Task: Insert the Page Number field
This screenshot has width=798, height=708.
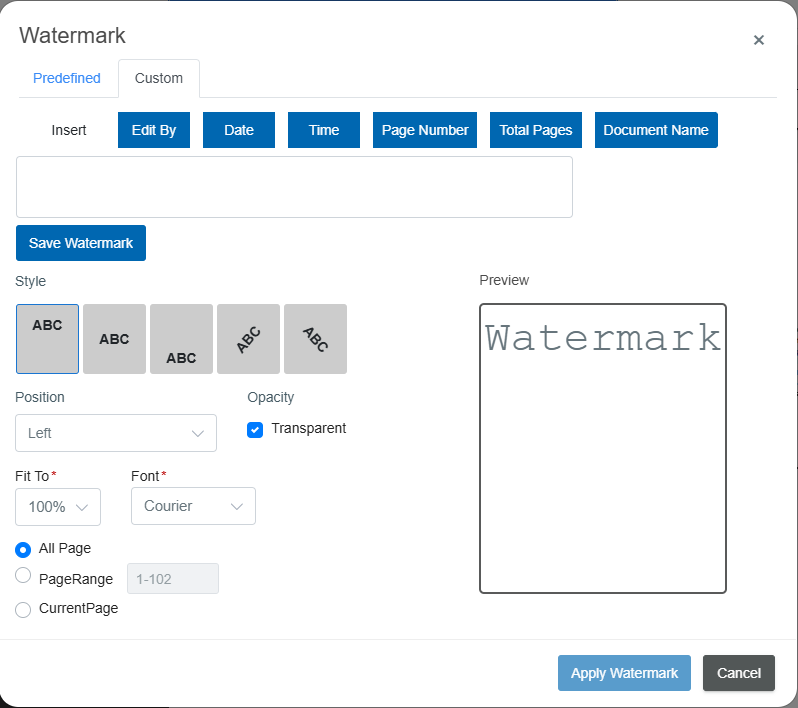Action: click(x=425, y=130)
